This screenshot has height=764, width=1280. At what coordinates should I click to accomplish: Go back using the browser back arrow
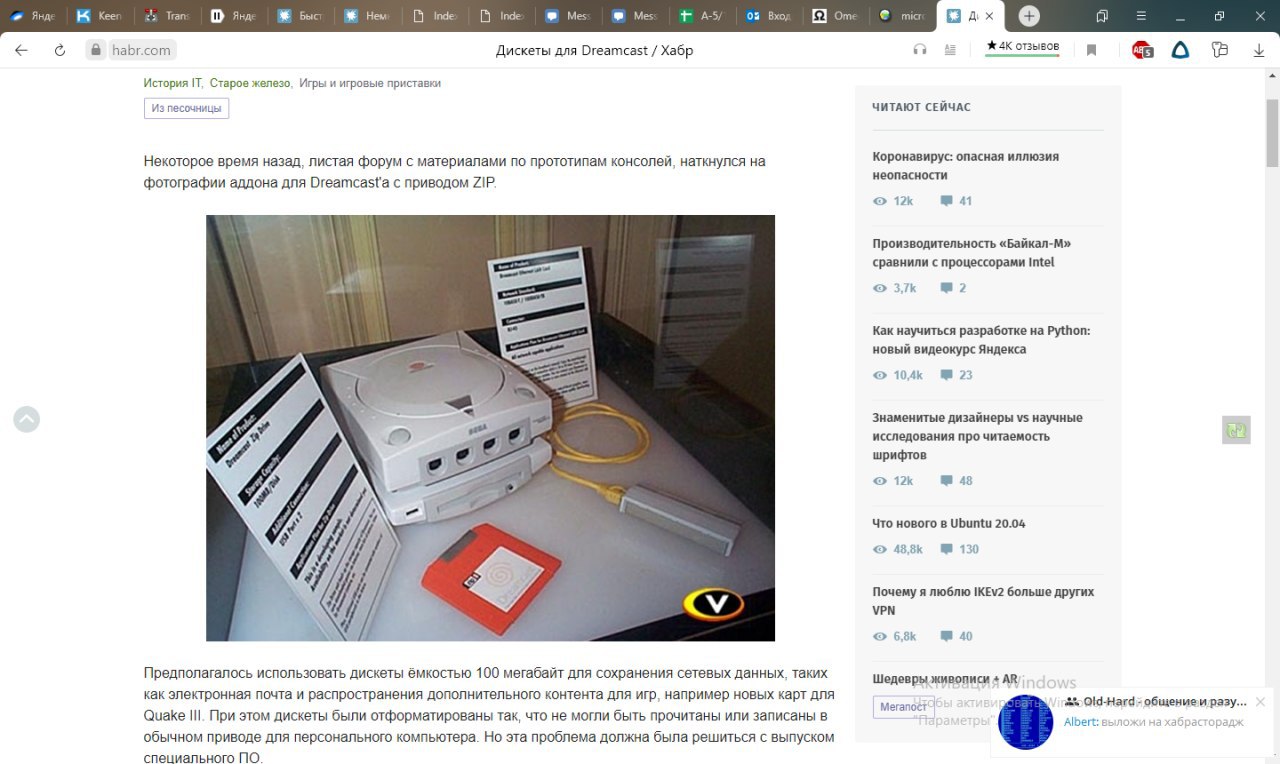[21, 50]
